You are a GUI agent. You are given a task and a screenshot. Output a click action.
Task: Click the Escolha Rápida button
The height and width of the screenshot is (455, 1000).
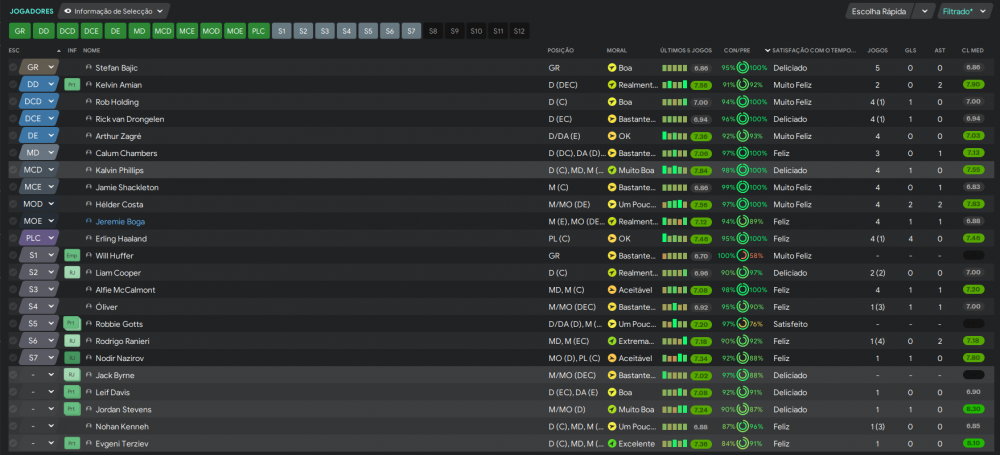879,11
